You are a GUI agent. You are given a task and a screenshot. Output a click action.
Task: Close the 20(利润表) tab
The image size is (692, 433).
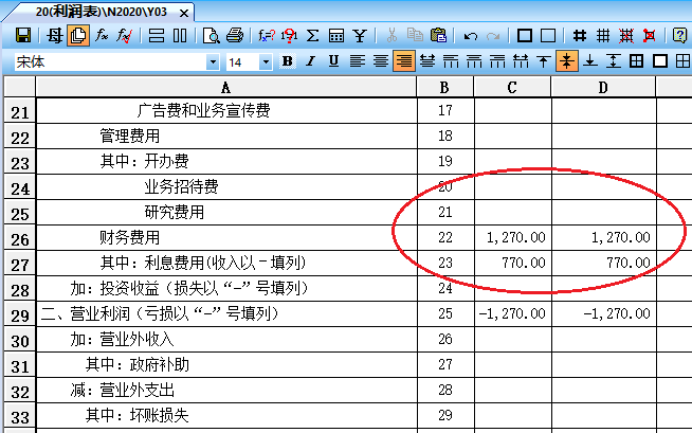pyautogui.click(x=184, y=13)
